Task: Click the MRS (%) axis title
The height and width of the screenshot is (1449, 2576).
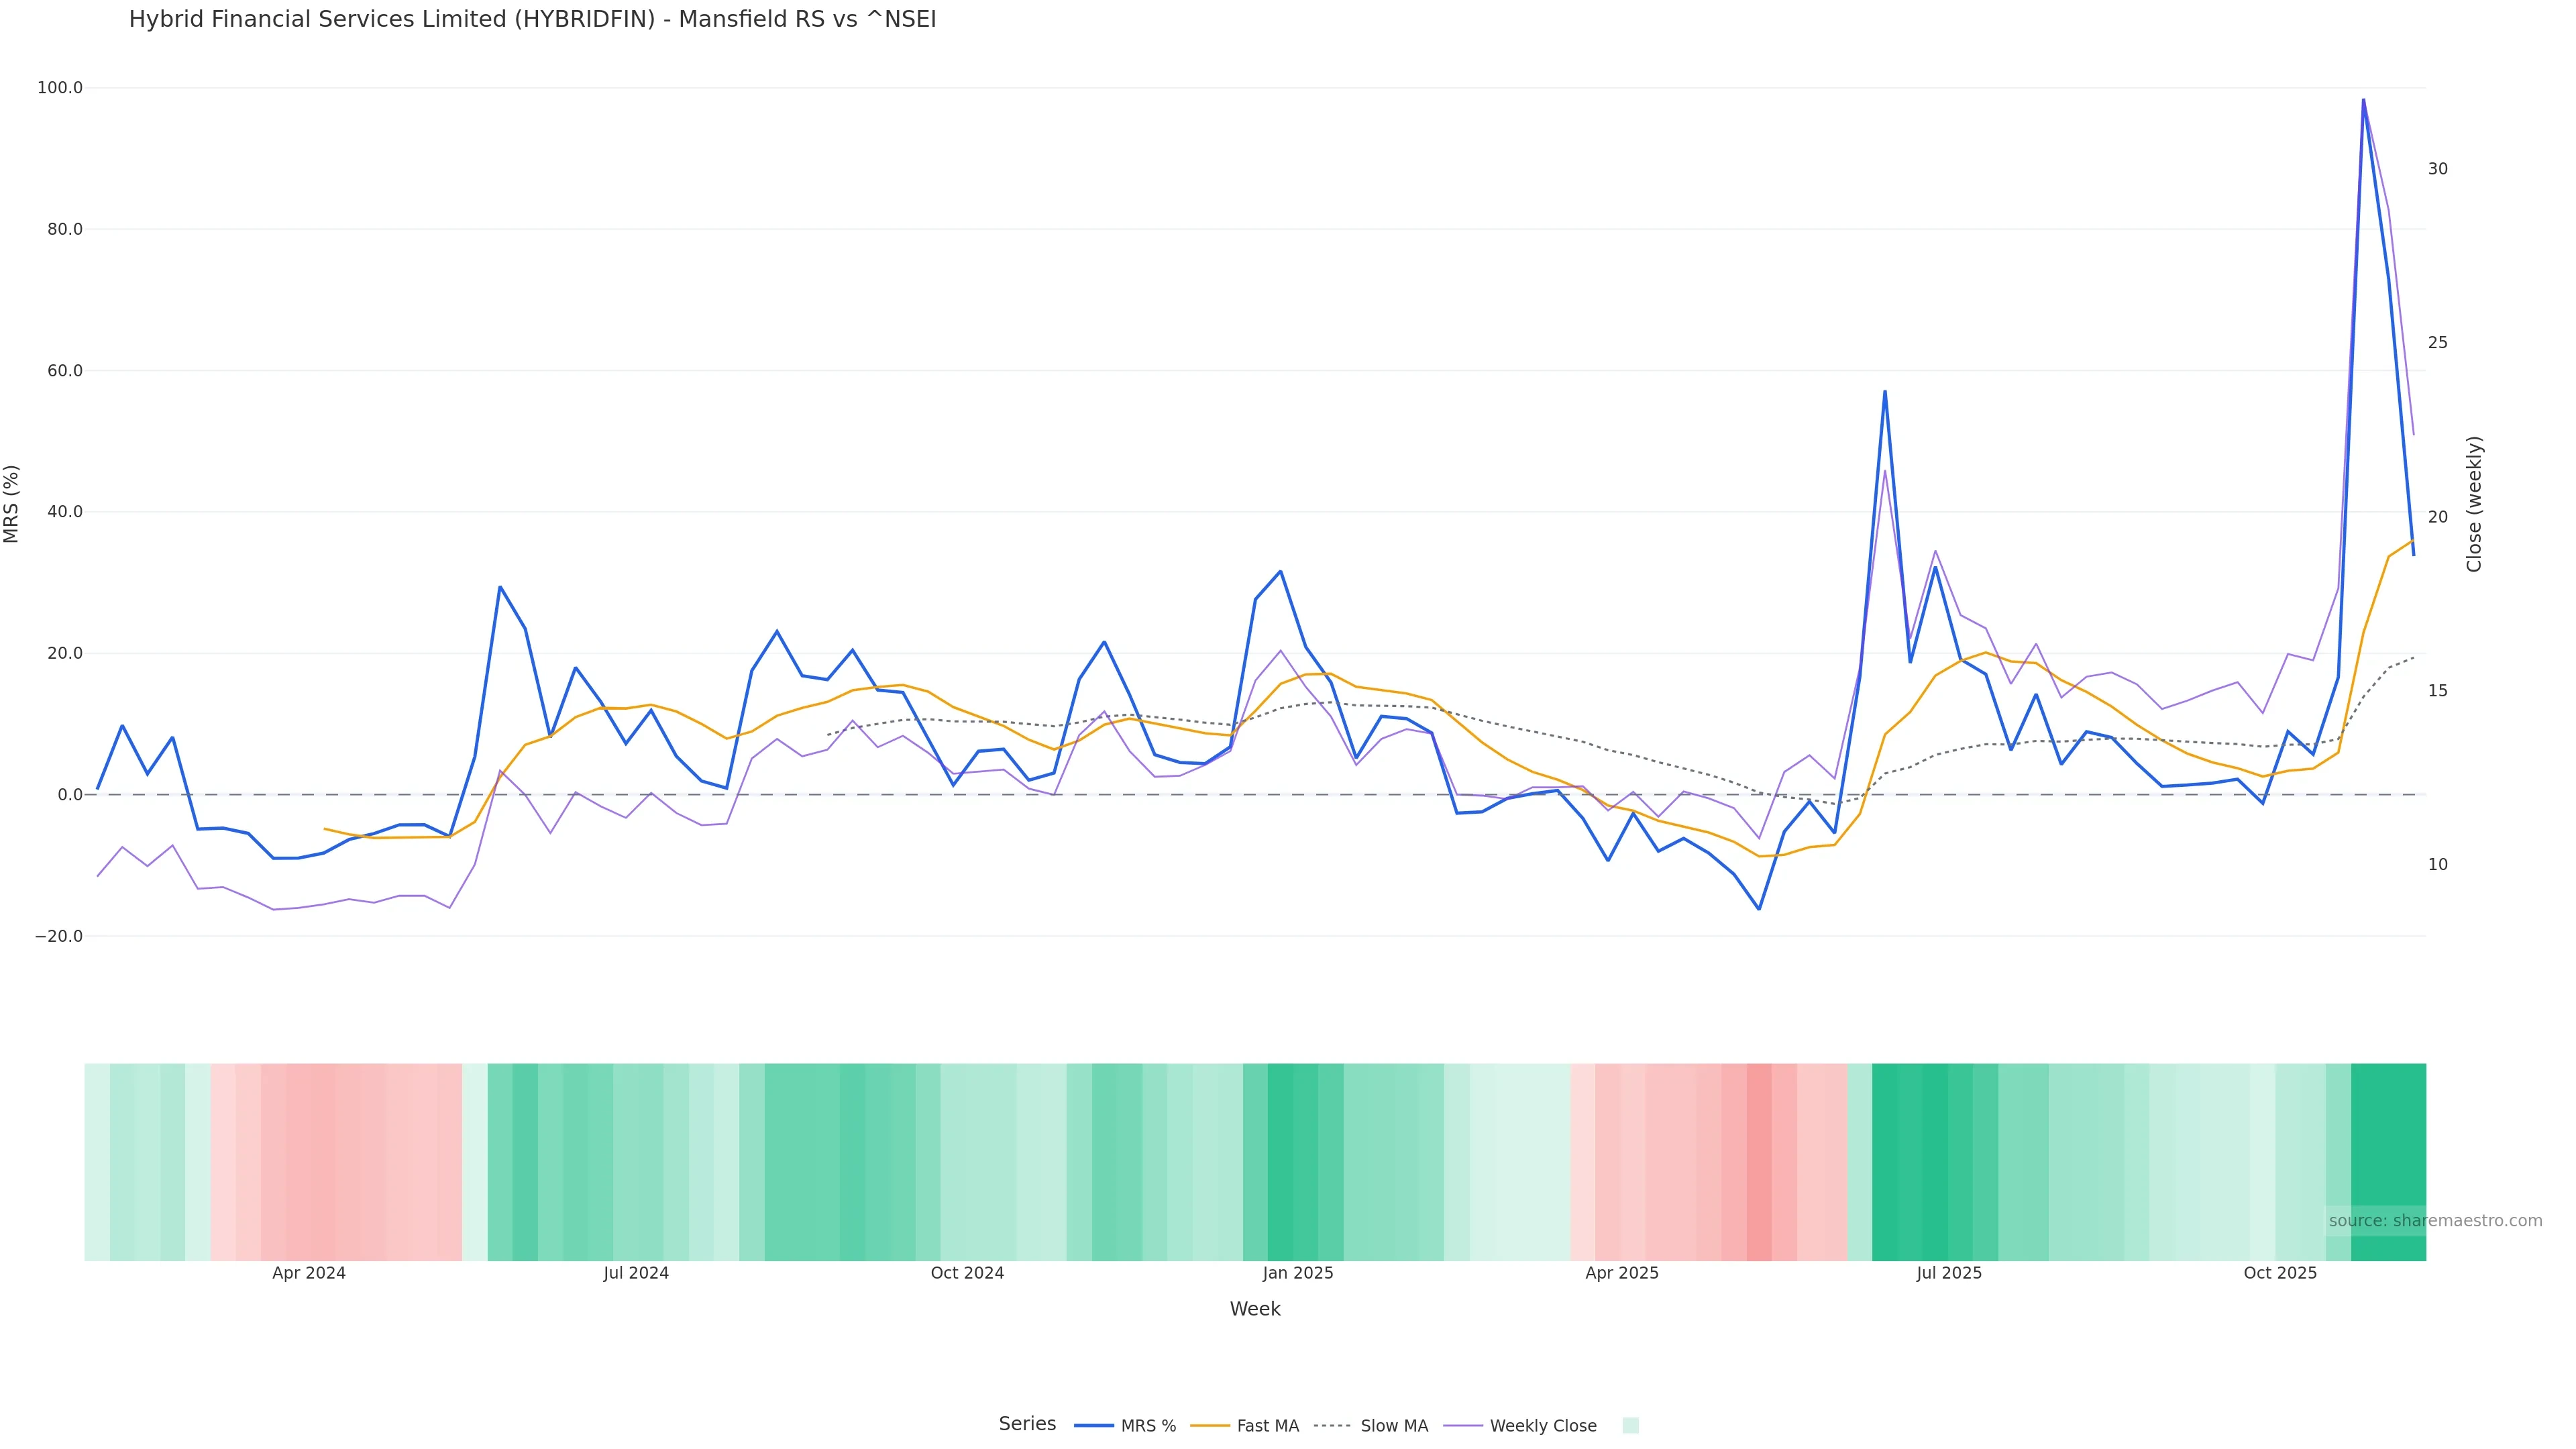Action: coord(12,504)
